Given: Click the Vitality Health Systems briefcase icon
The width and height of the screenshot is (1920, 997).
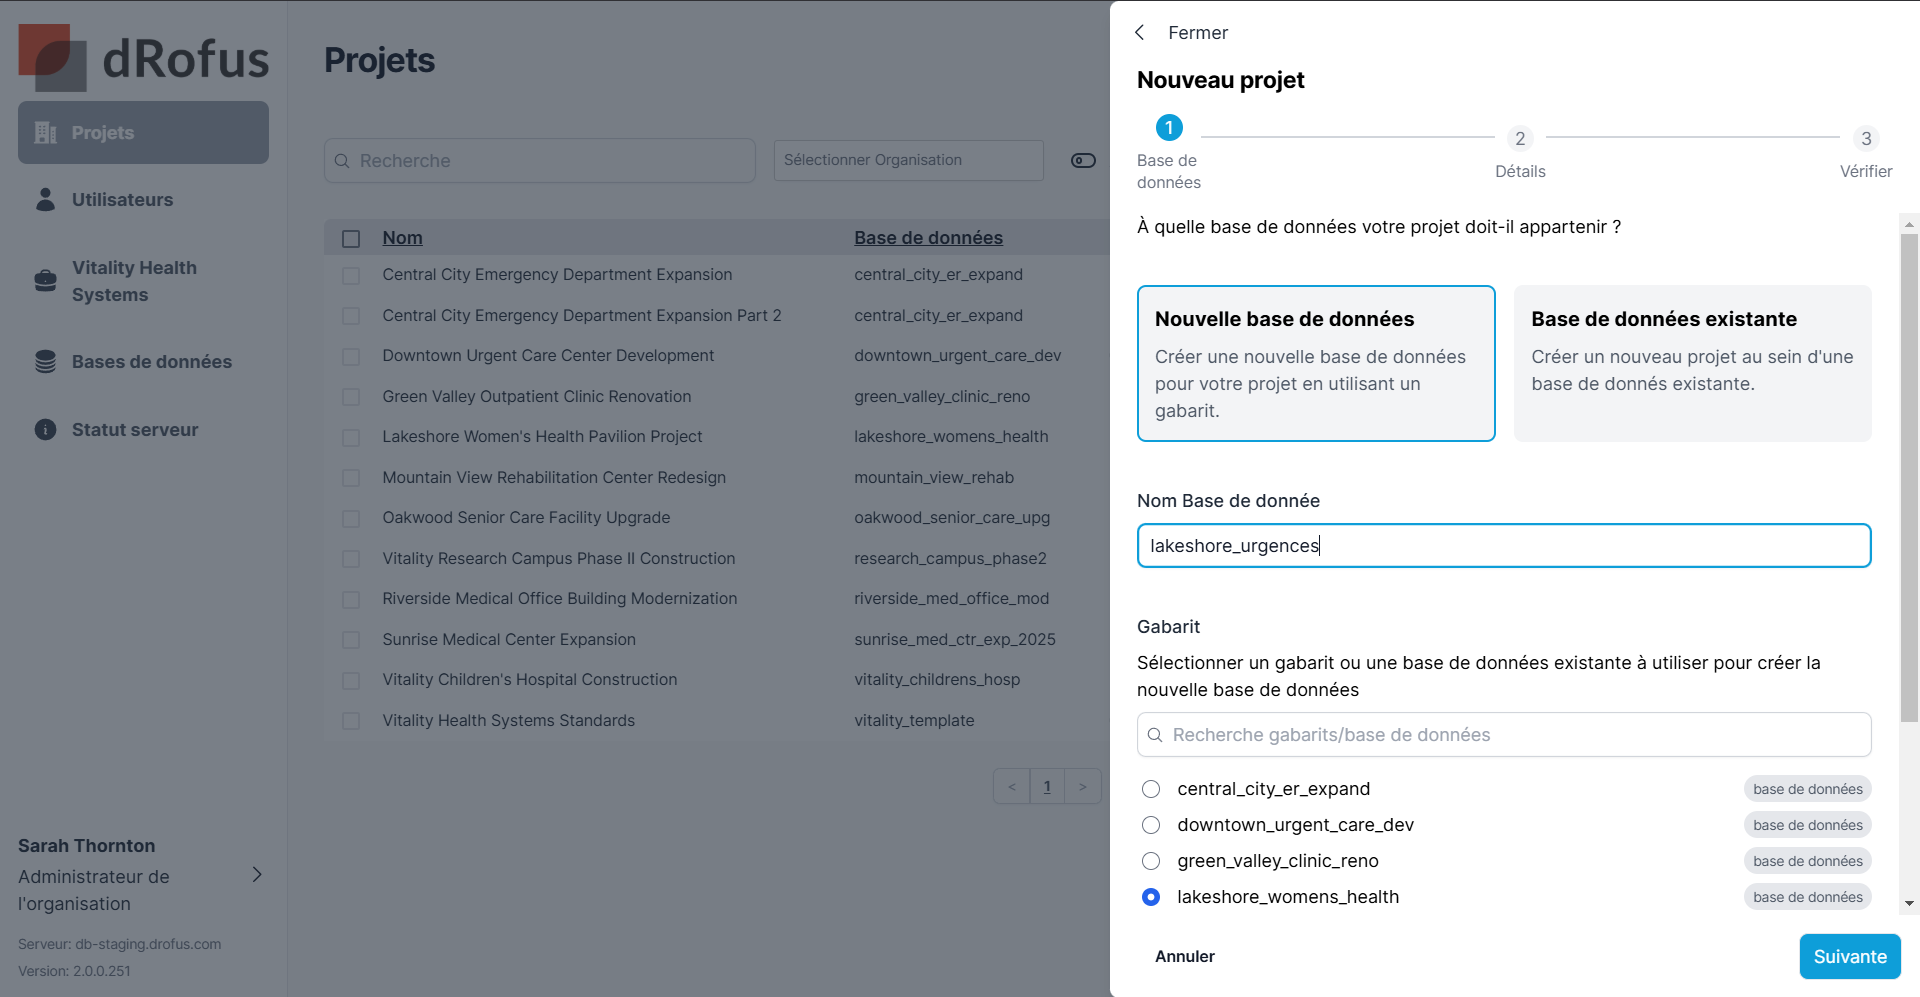Looking at the screenshot, I should tap(46, 281).
